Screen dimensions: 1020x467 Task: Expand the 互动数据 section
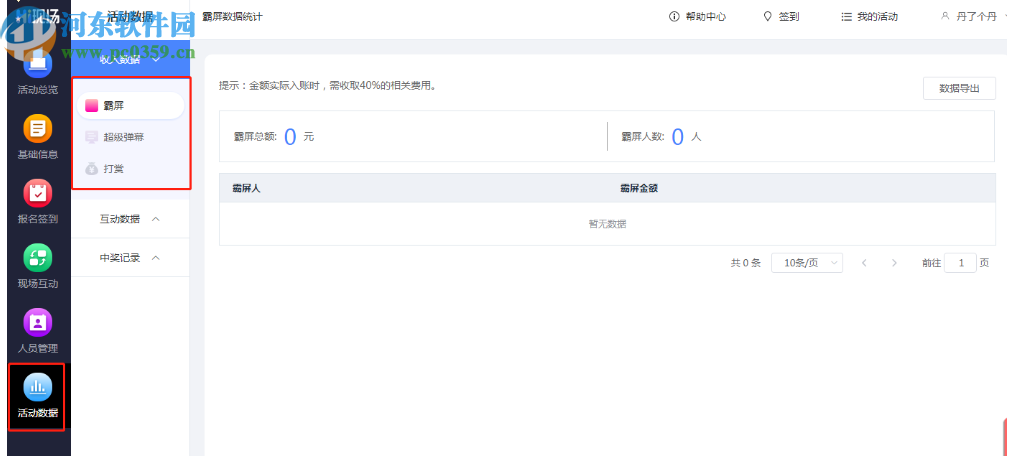click(130, 219)
